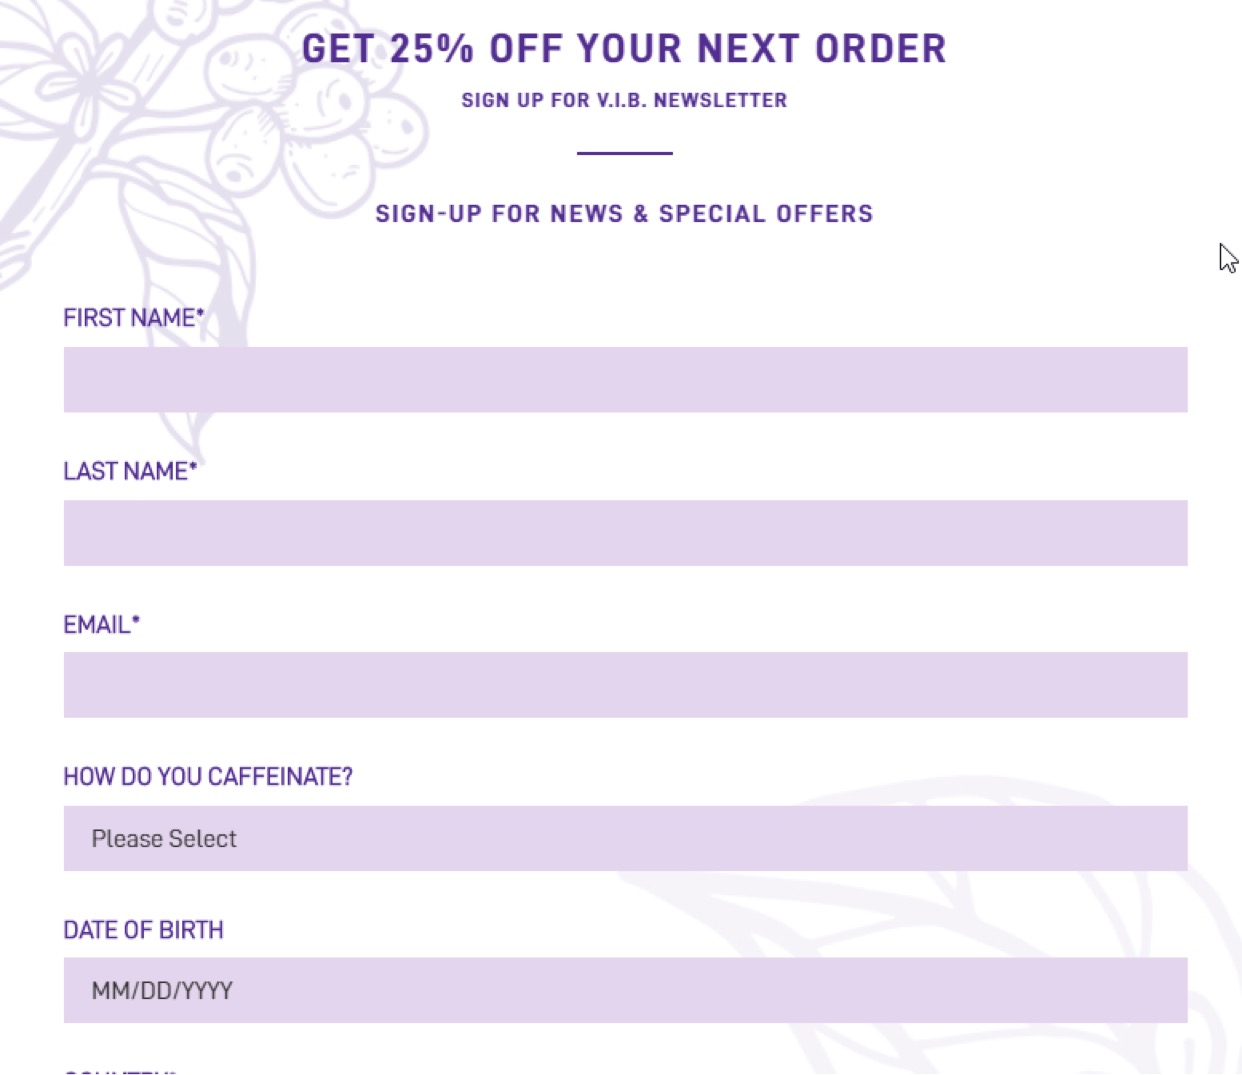Screen dimensions: 1242x1075
Task: Click the First Name input field
Action: click(625, 380)
